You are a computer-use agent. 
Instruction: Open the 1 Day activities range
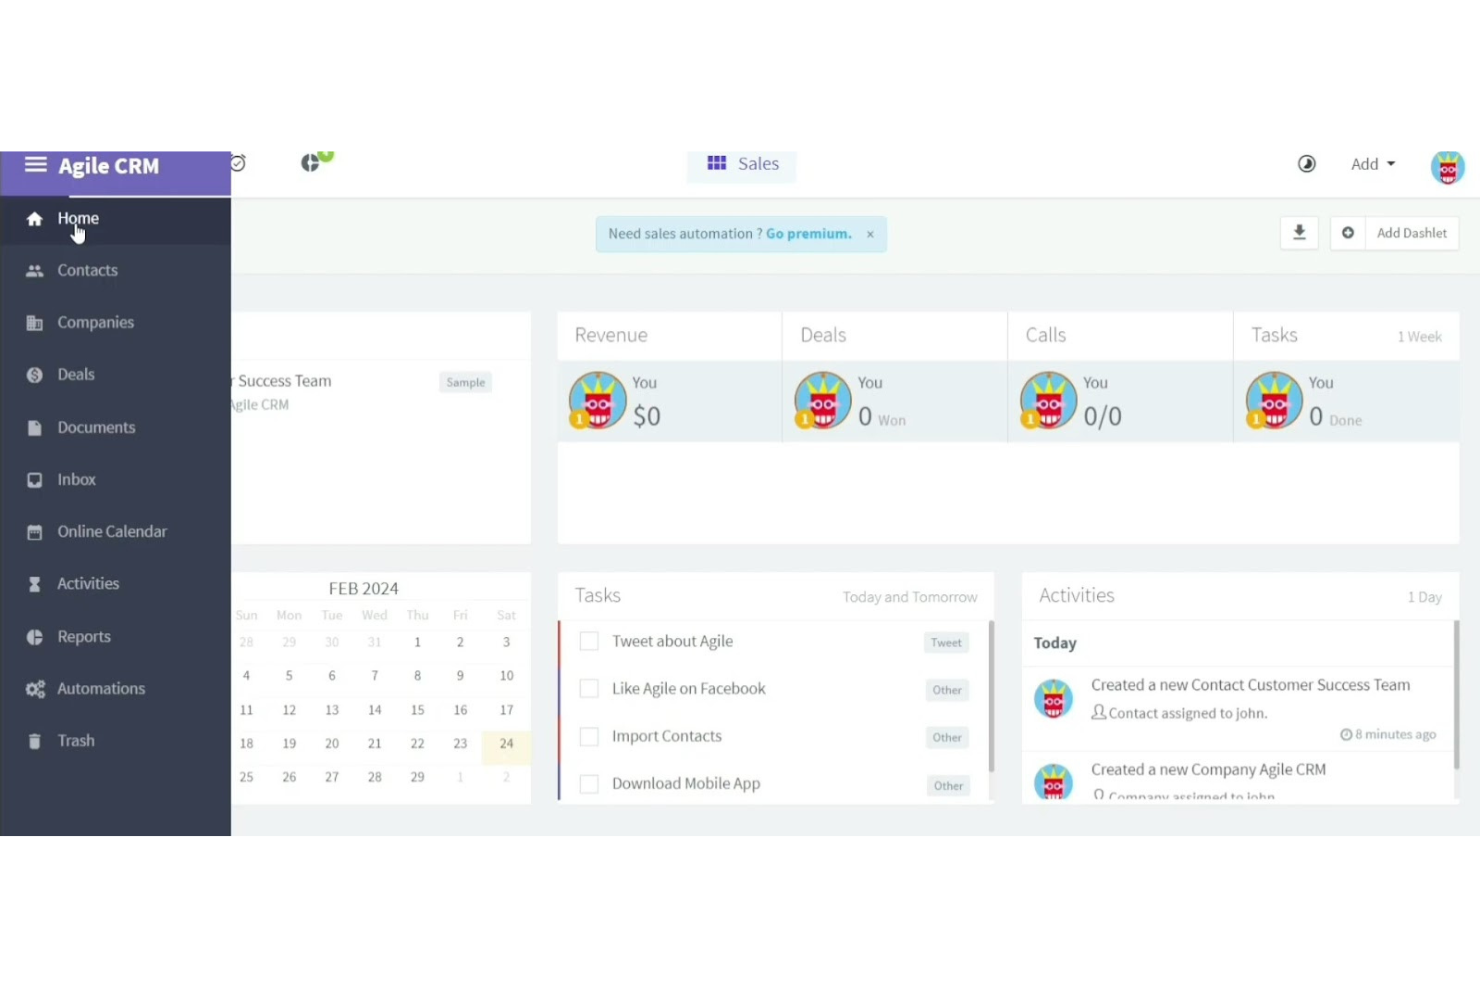pos(1425,597)
